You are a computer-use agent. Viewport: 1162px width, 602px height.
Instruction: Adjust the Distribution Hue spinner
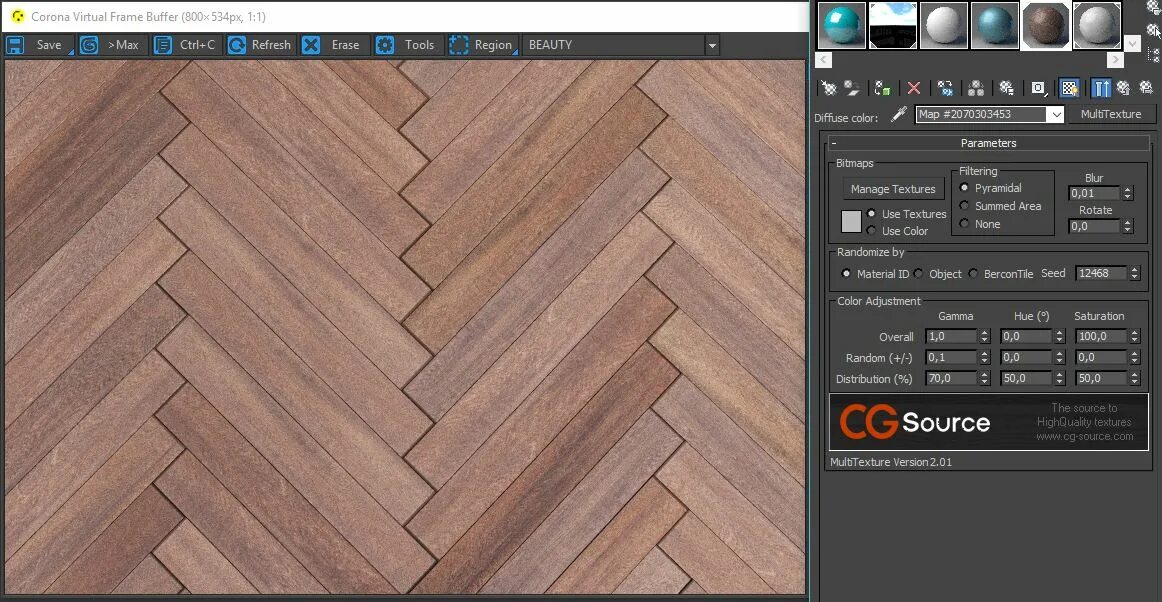tap(1060, 378)
